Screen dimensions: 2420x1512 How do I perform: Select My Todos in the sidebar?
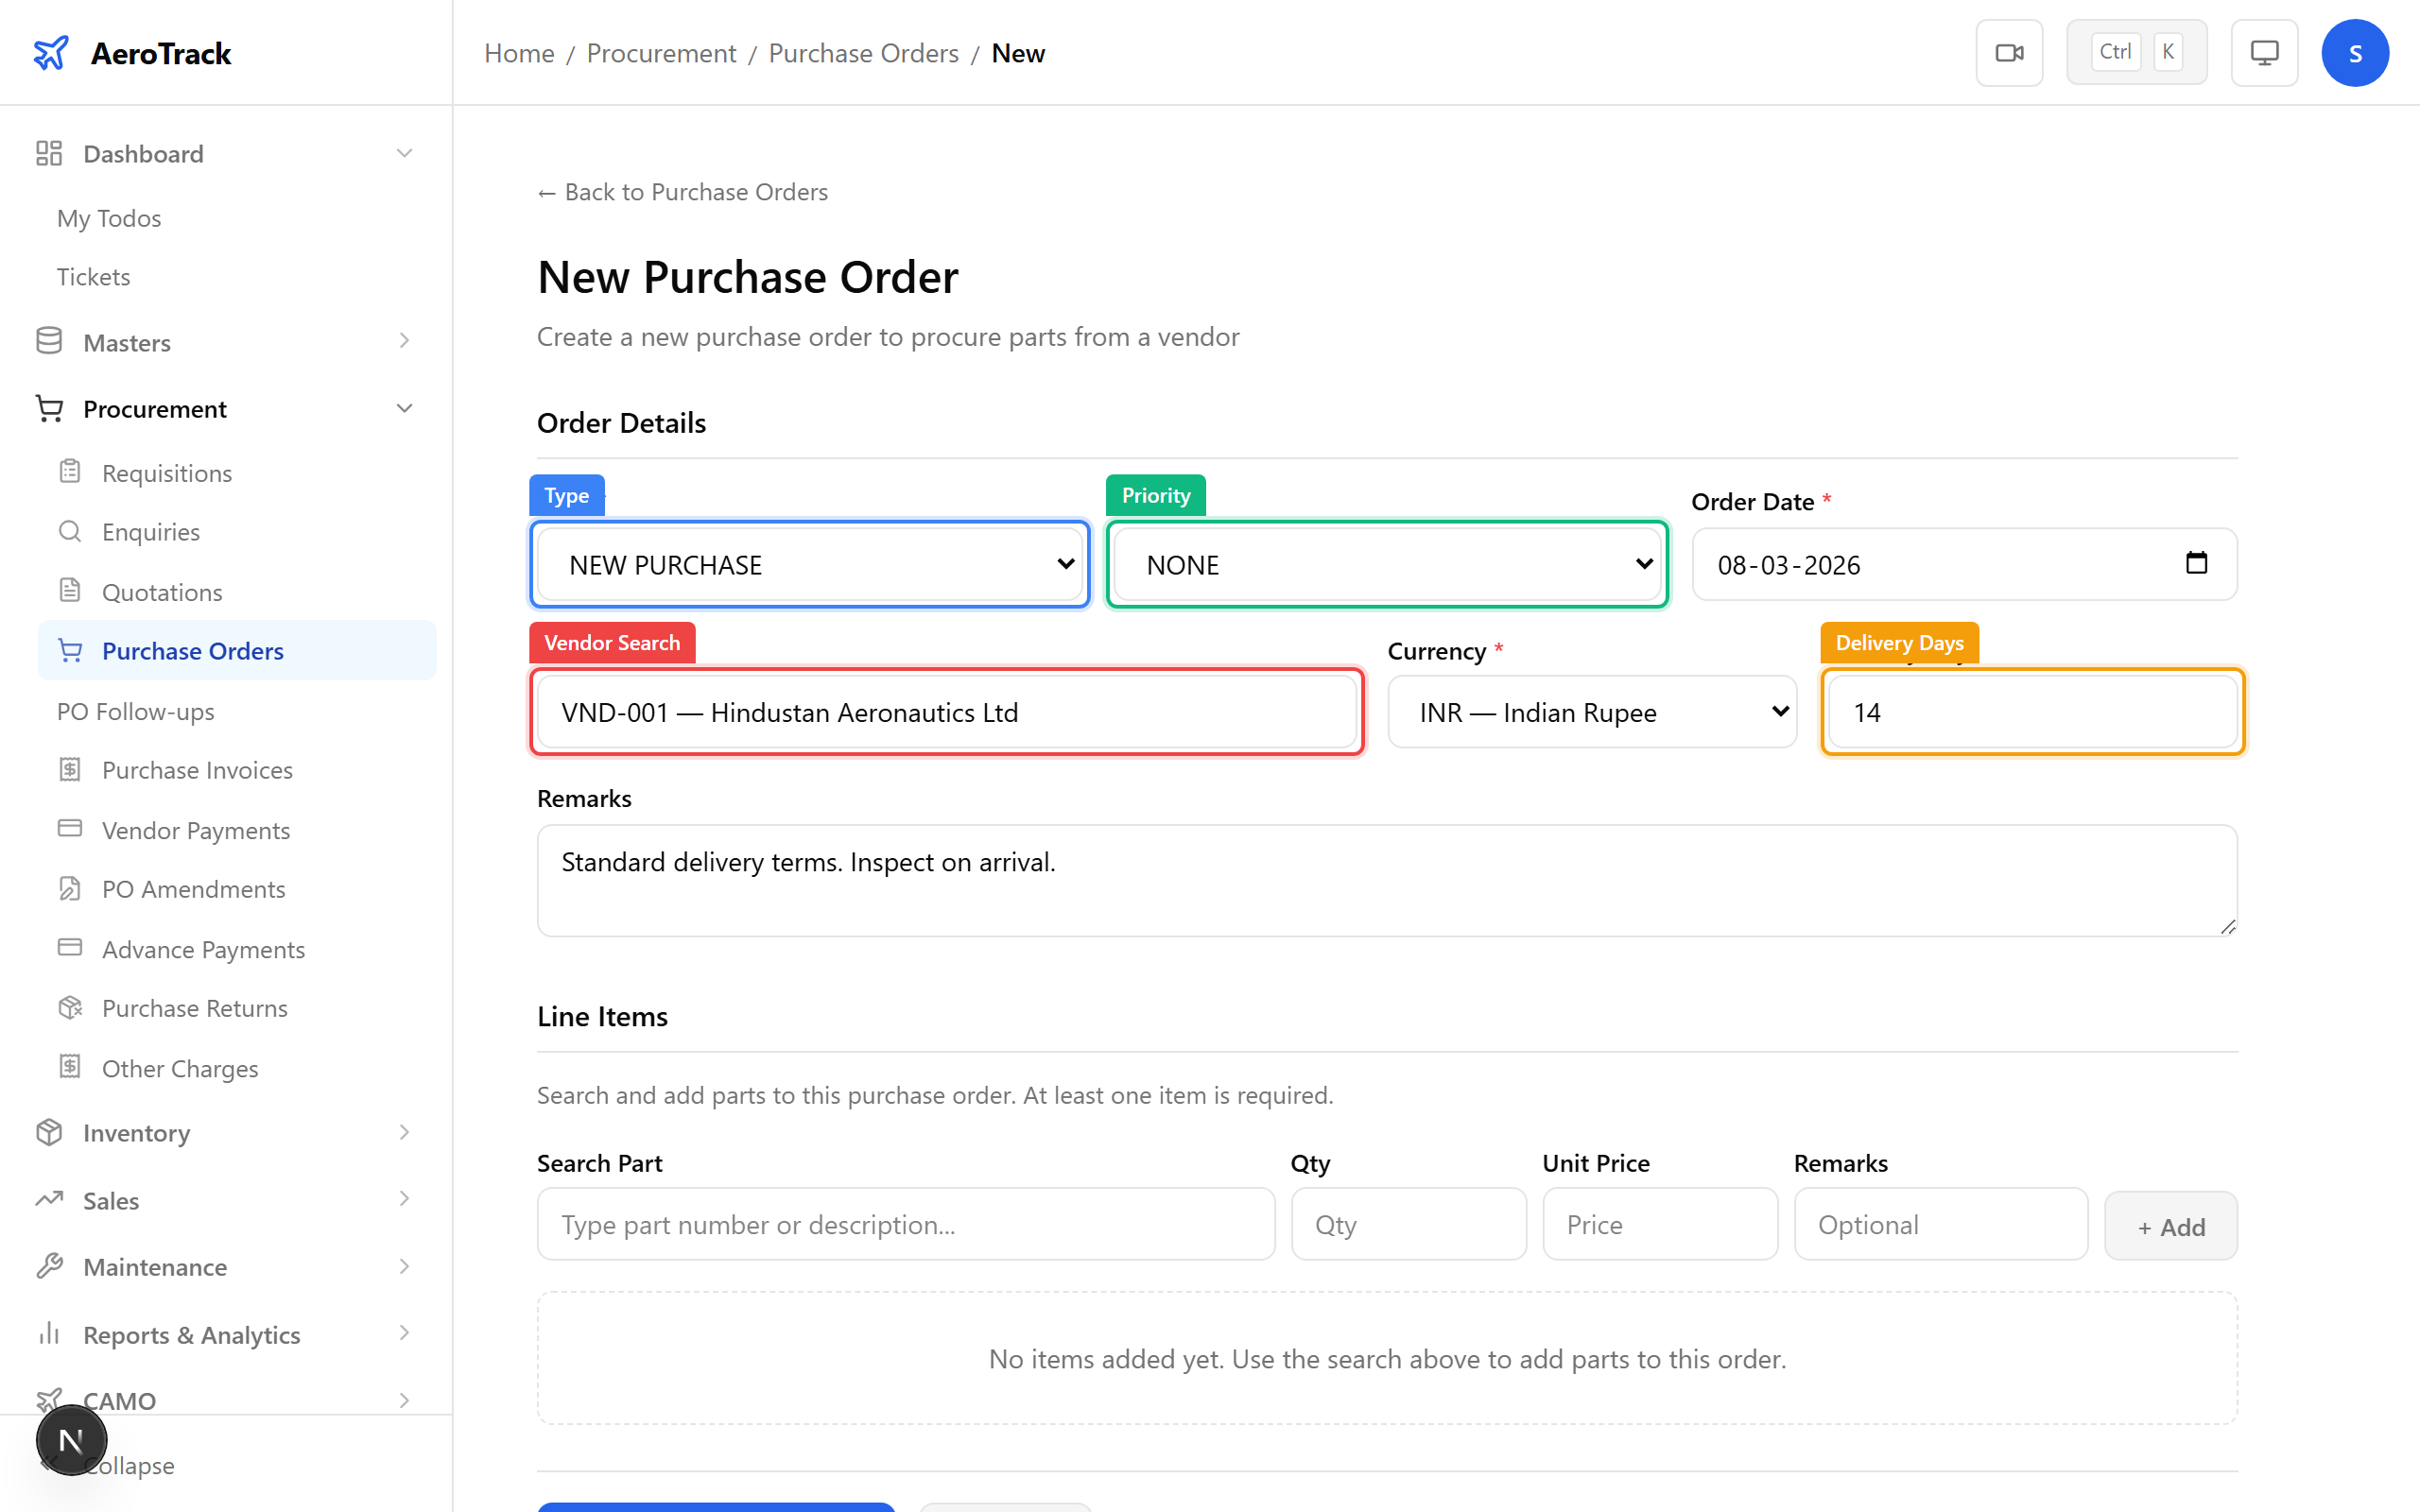[108, 217]
